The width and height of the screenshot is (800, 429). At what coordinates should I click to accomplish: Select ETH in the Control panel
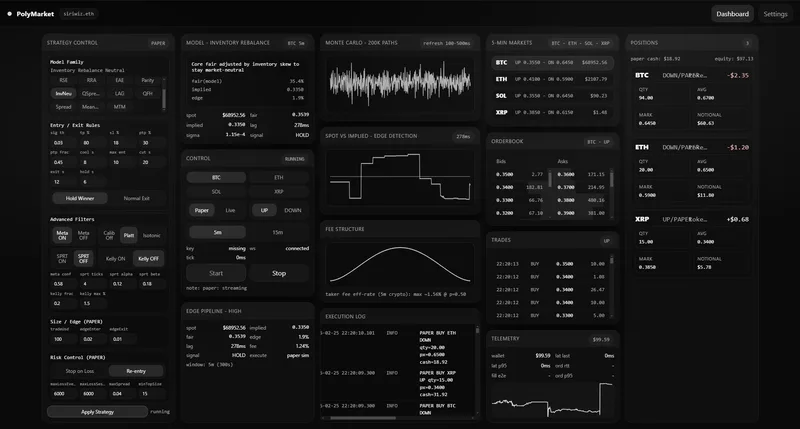(279, 178)
